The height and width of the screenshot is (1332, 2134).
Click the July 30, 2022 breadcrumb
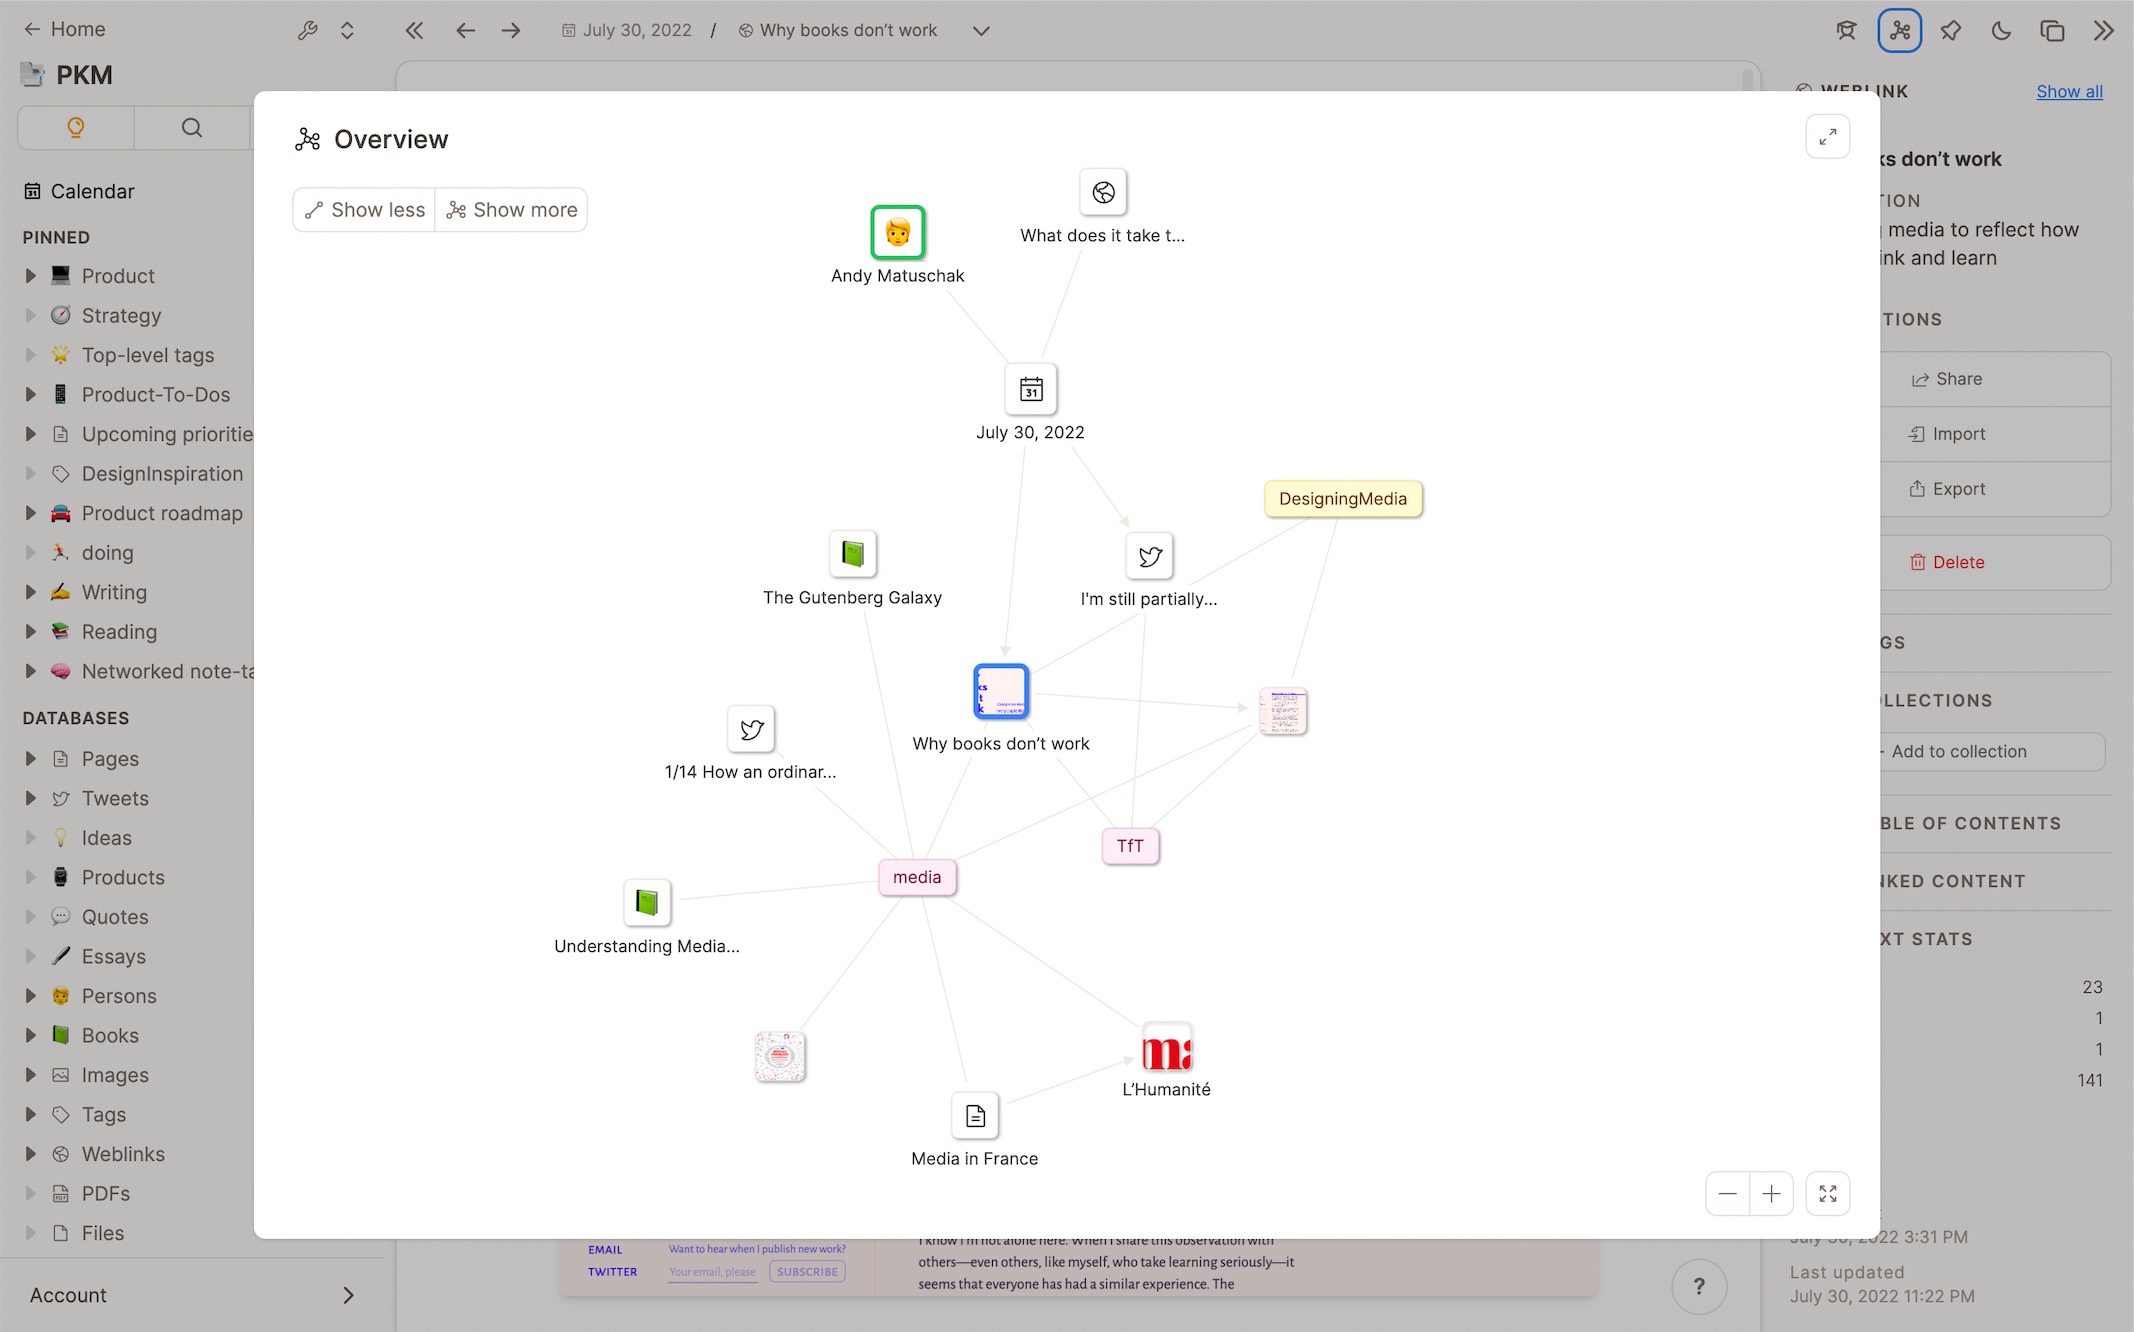[x=627, y=30]
